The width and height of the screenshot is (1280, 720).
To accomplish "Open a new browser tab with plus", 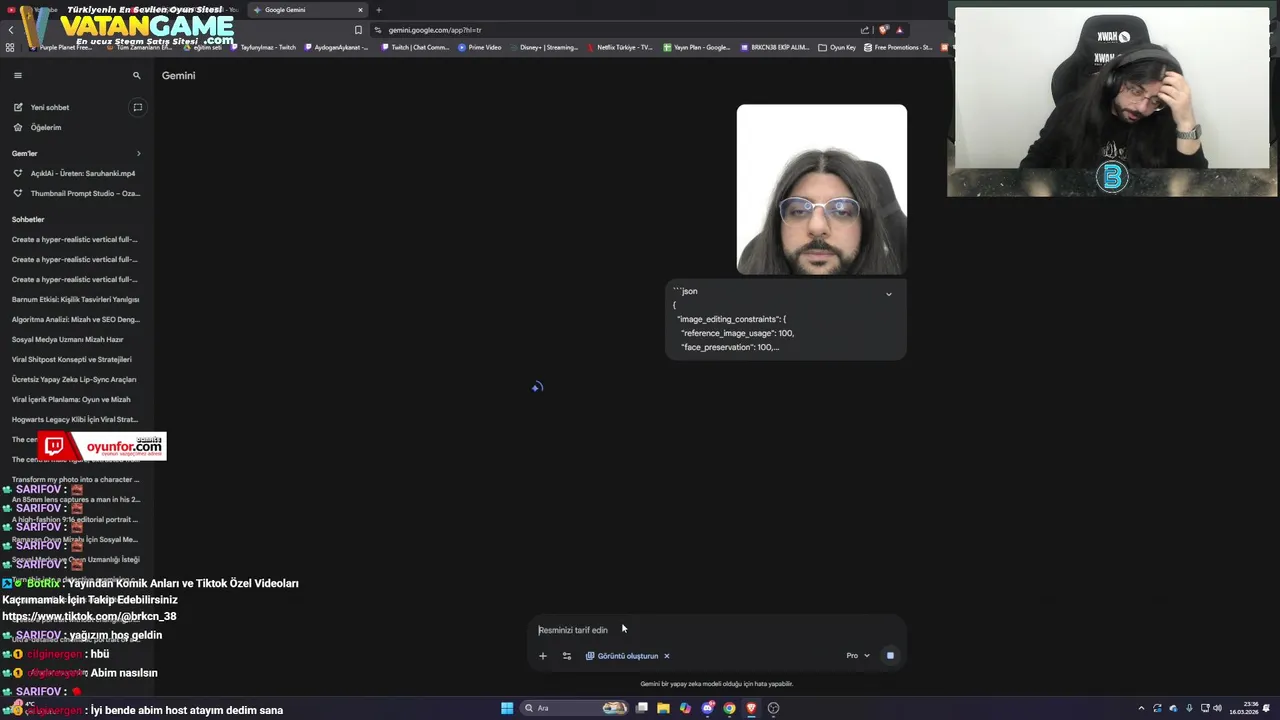I will point(378,10).
